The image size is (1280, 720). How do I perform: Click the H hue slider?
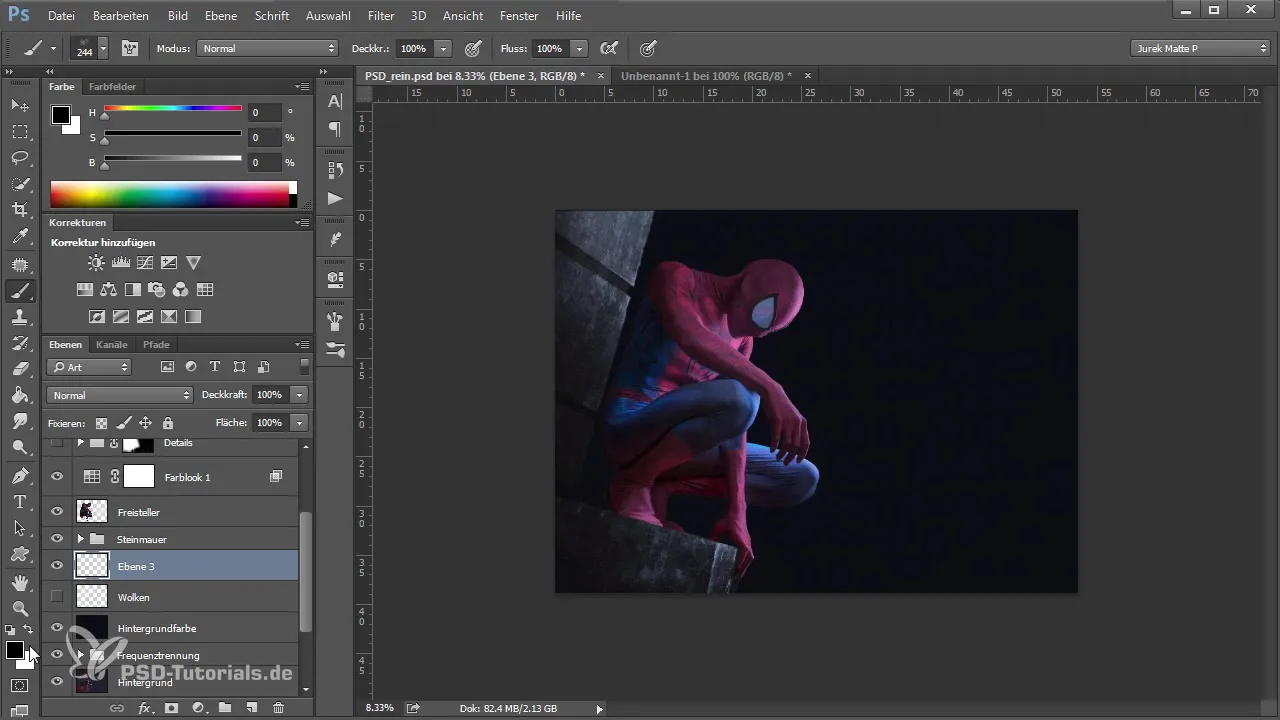[x=172, y=108]
